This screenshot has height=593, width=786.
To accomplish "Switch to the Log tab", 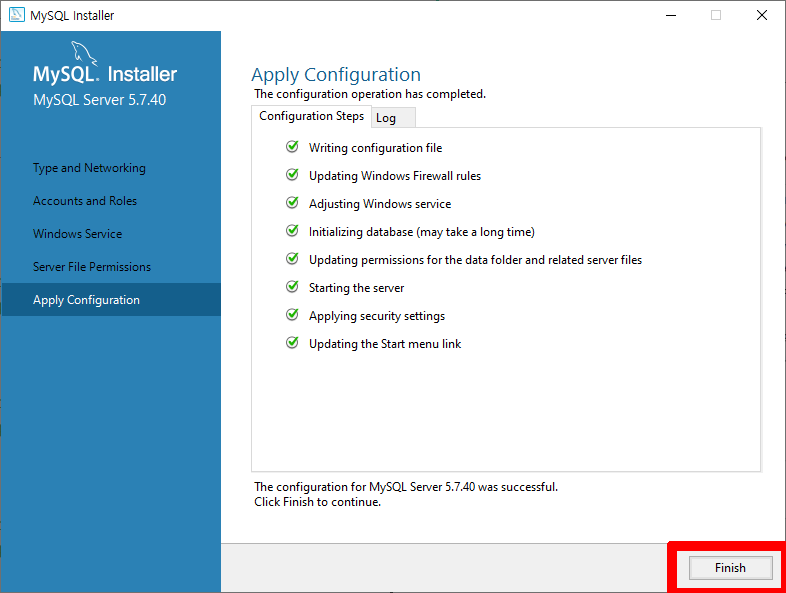I will (393, 118).
